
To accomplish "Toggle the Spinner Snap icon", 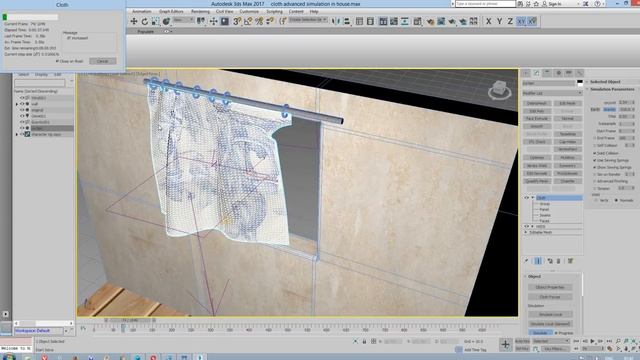I will point(270,21).
